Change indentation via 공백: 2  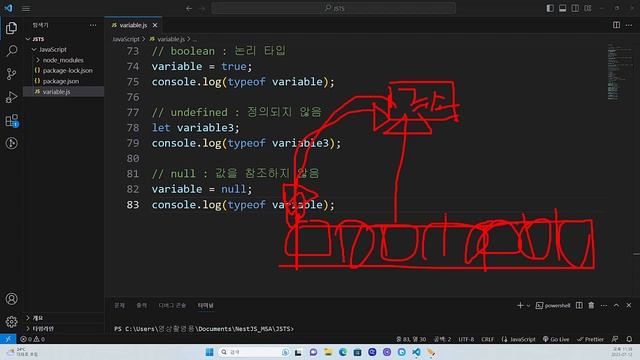[442, 339]
